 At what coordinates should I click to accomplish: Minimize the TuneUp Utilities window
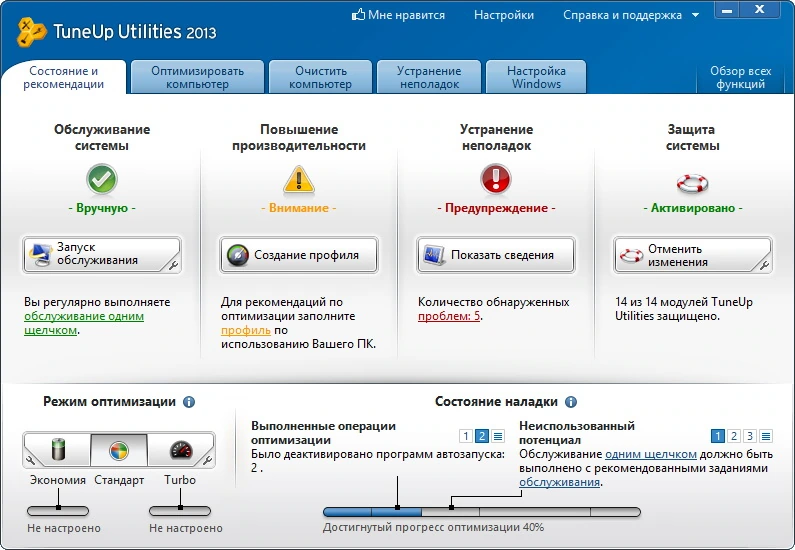click(x=727, y=10)
